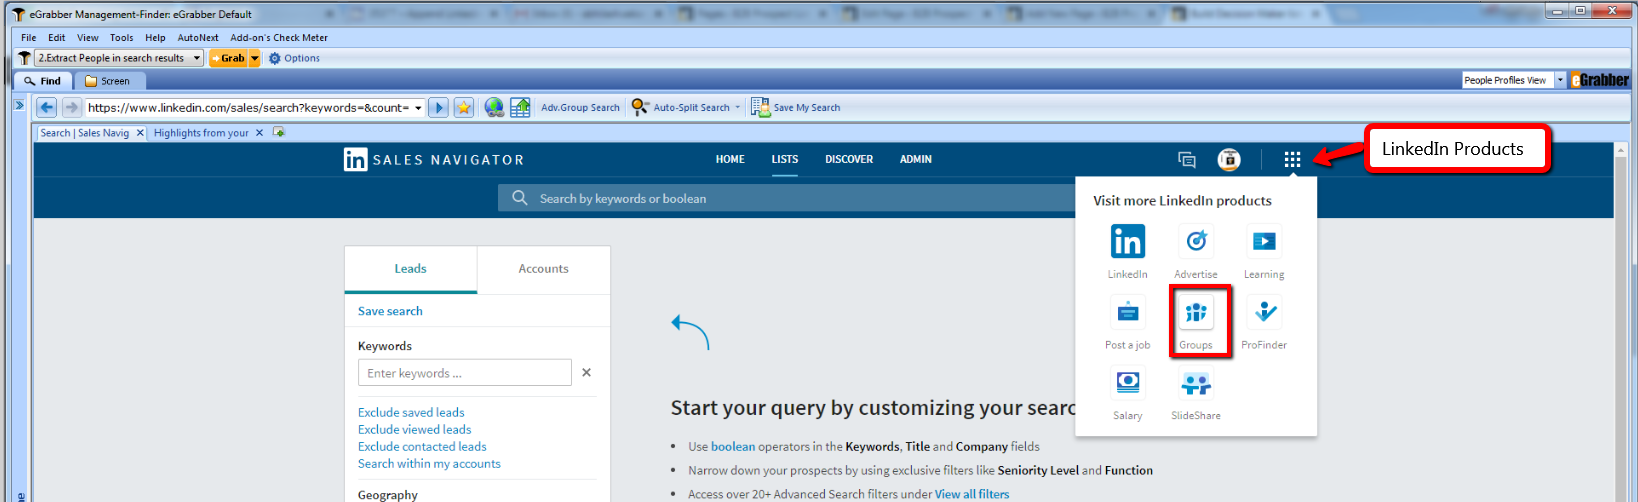1638x502 pixels.
Task: Focus the Enter keywords input field
Action: click(x=465, y=372)
